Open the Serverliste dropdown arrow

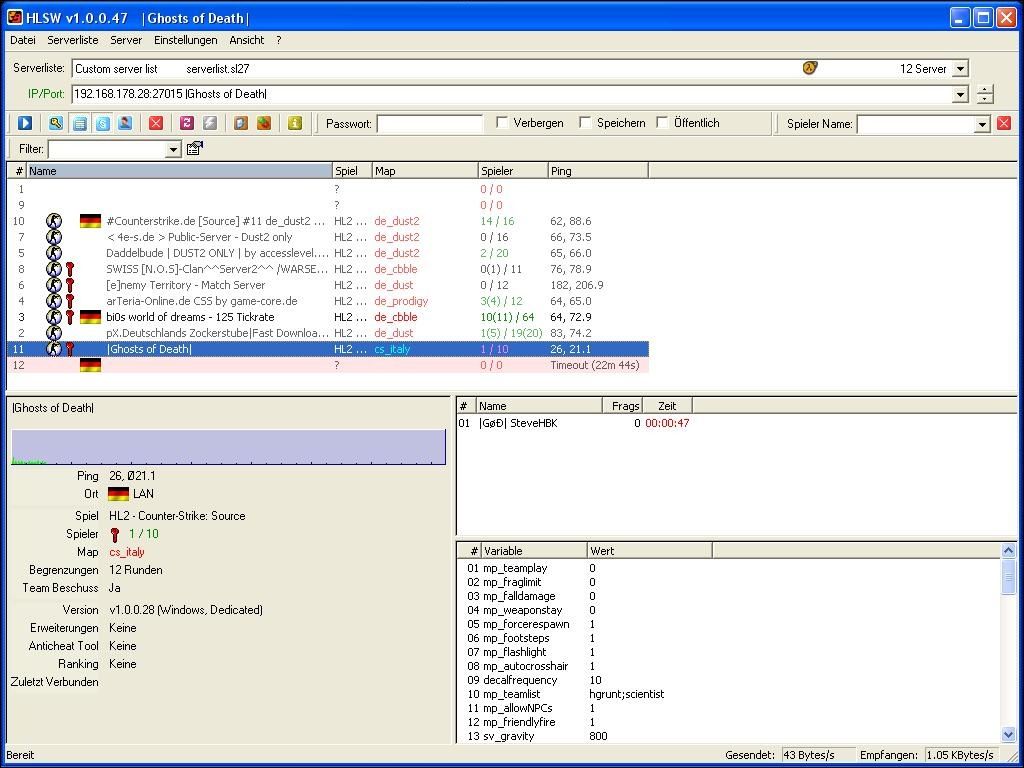960,69
